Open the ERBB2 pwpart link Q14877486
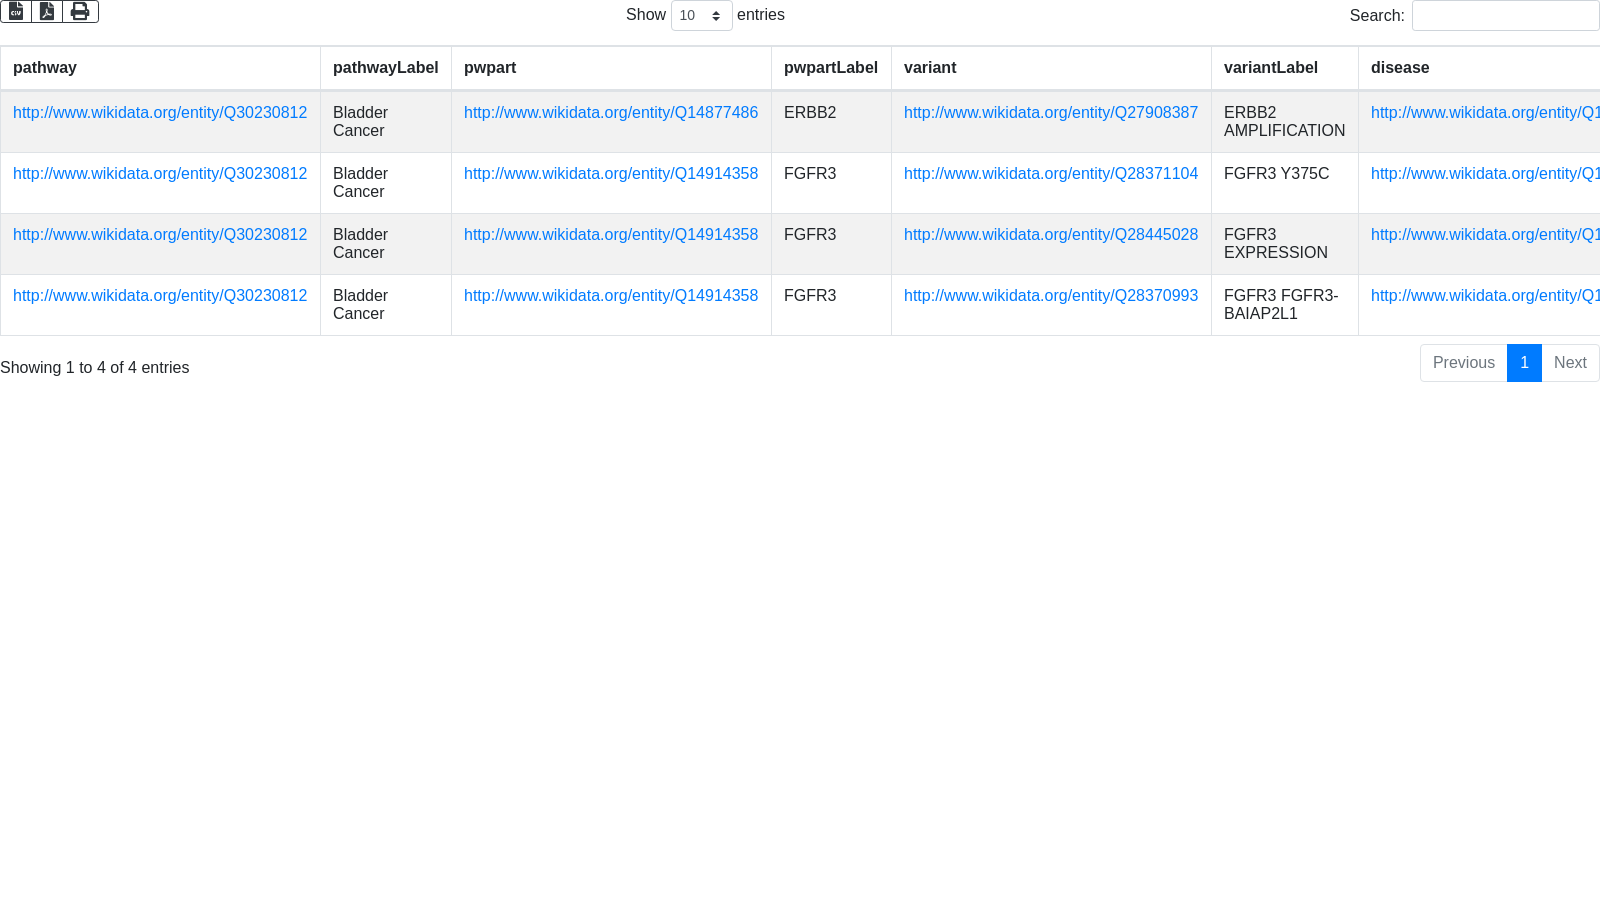The height and width of the screenshot is (900, 1600). pos(610,113)
